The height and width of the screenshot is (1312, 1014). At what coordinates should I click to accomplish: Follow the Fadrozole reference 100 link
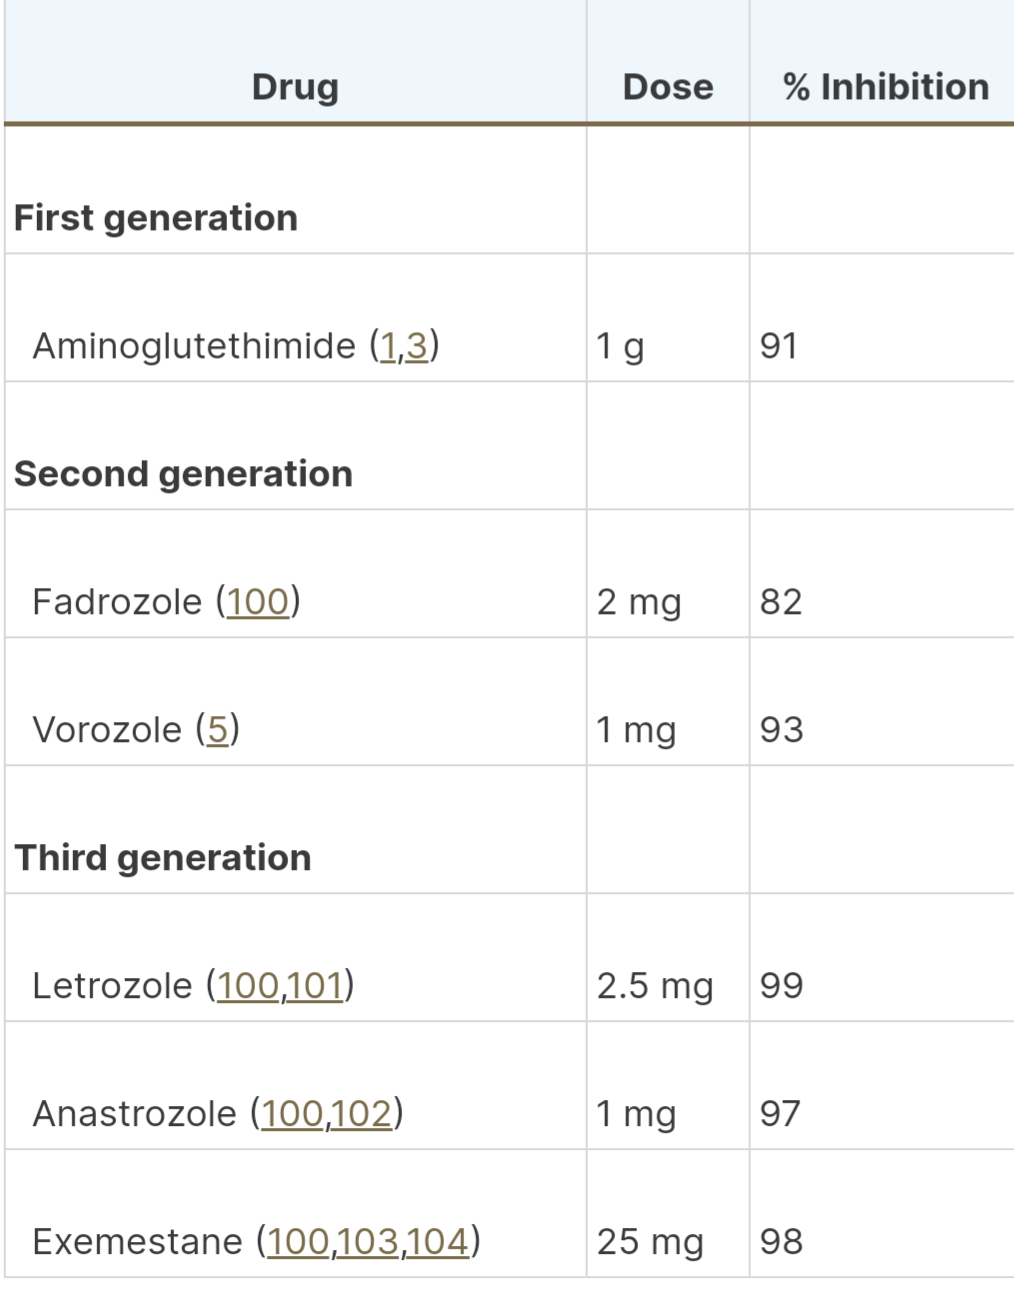coord(257,603)
